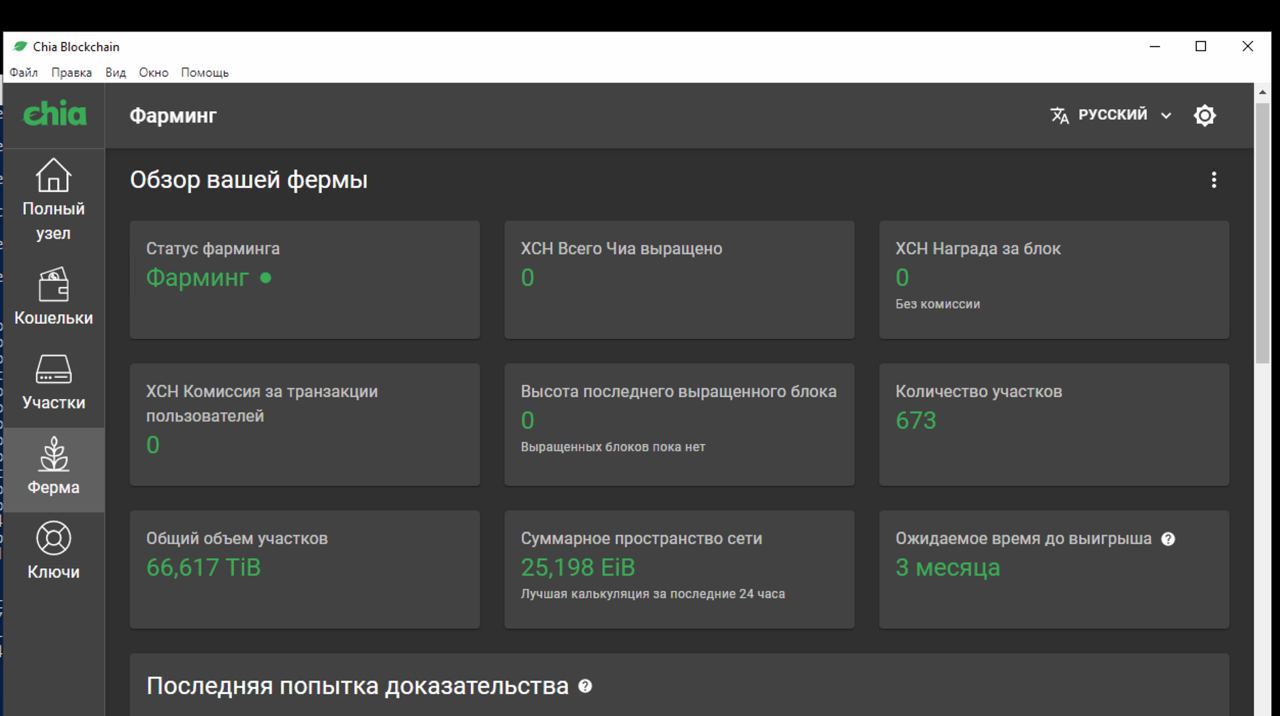
Task: Click the green Chia logo
Action: (x=54, y=114)
